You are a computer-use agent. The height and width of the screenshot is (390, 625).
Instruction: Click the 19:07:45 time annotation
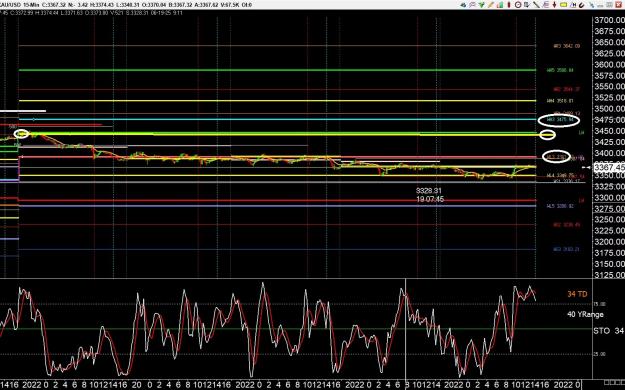pyautogui.click(x=430, y=199)
